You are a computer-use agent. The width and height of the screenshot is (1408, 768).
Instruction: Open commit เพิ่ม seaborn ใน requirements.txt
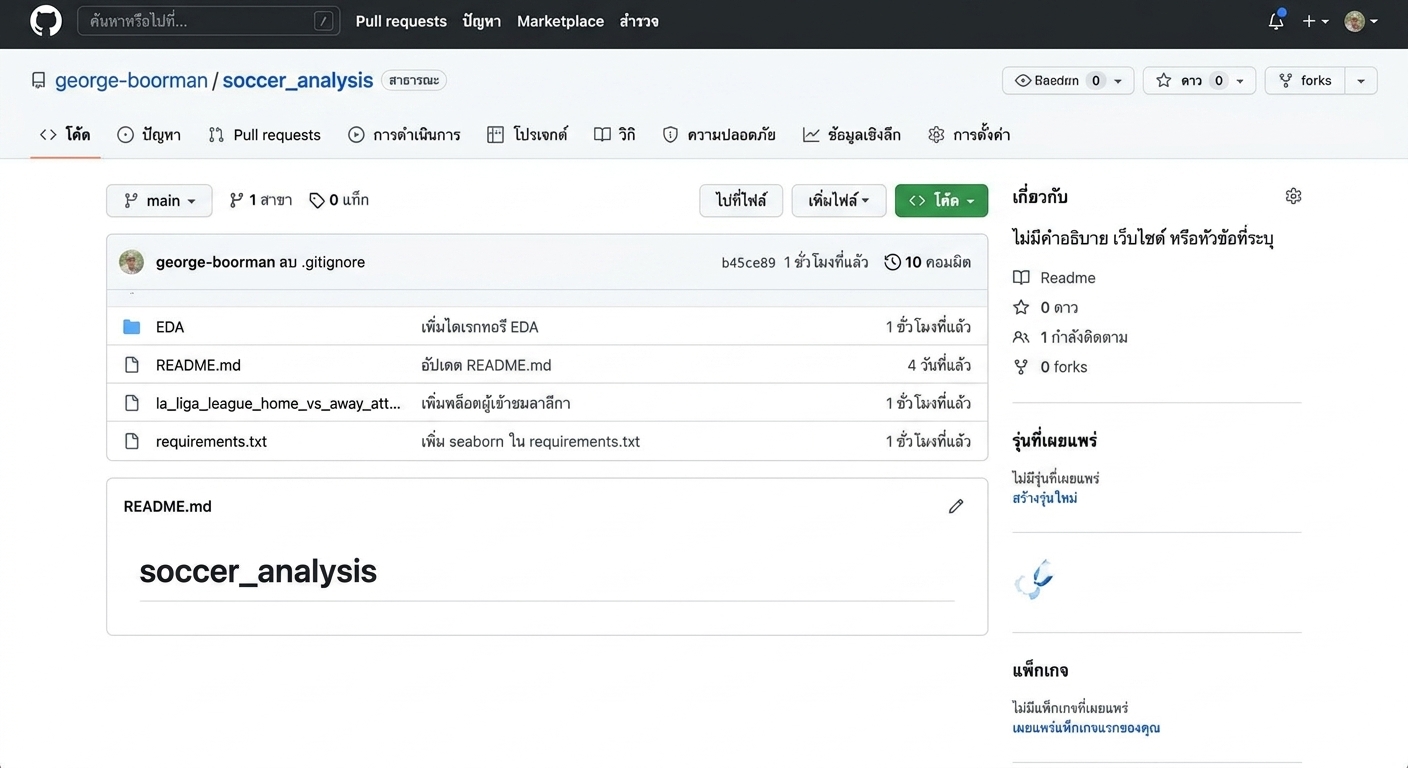(x=530, y=441)
